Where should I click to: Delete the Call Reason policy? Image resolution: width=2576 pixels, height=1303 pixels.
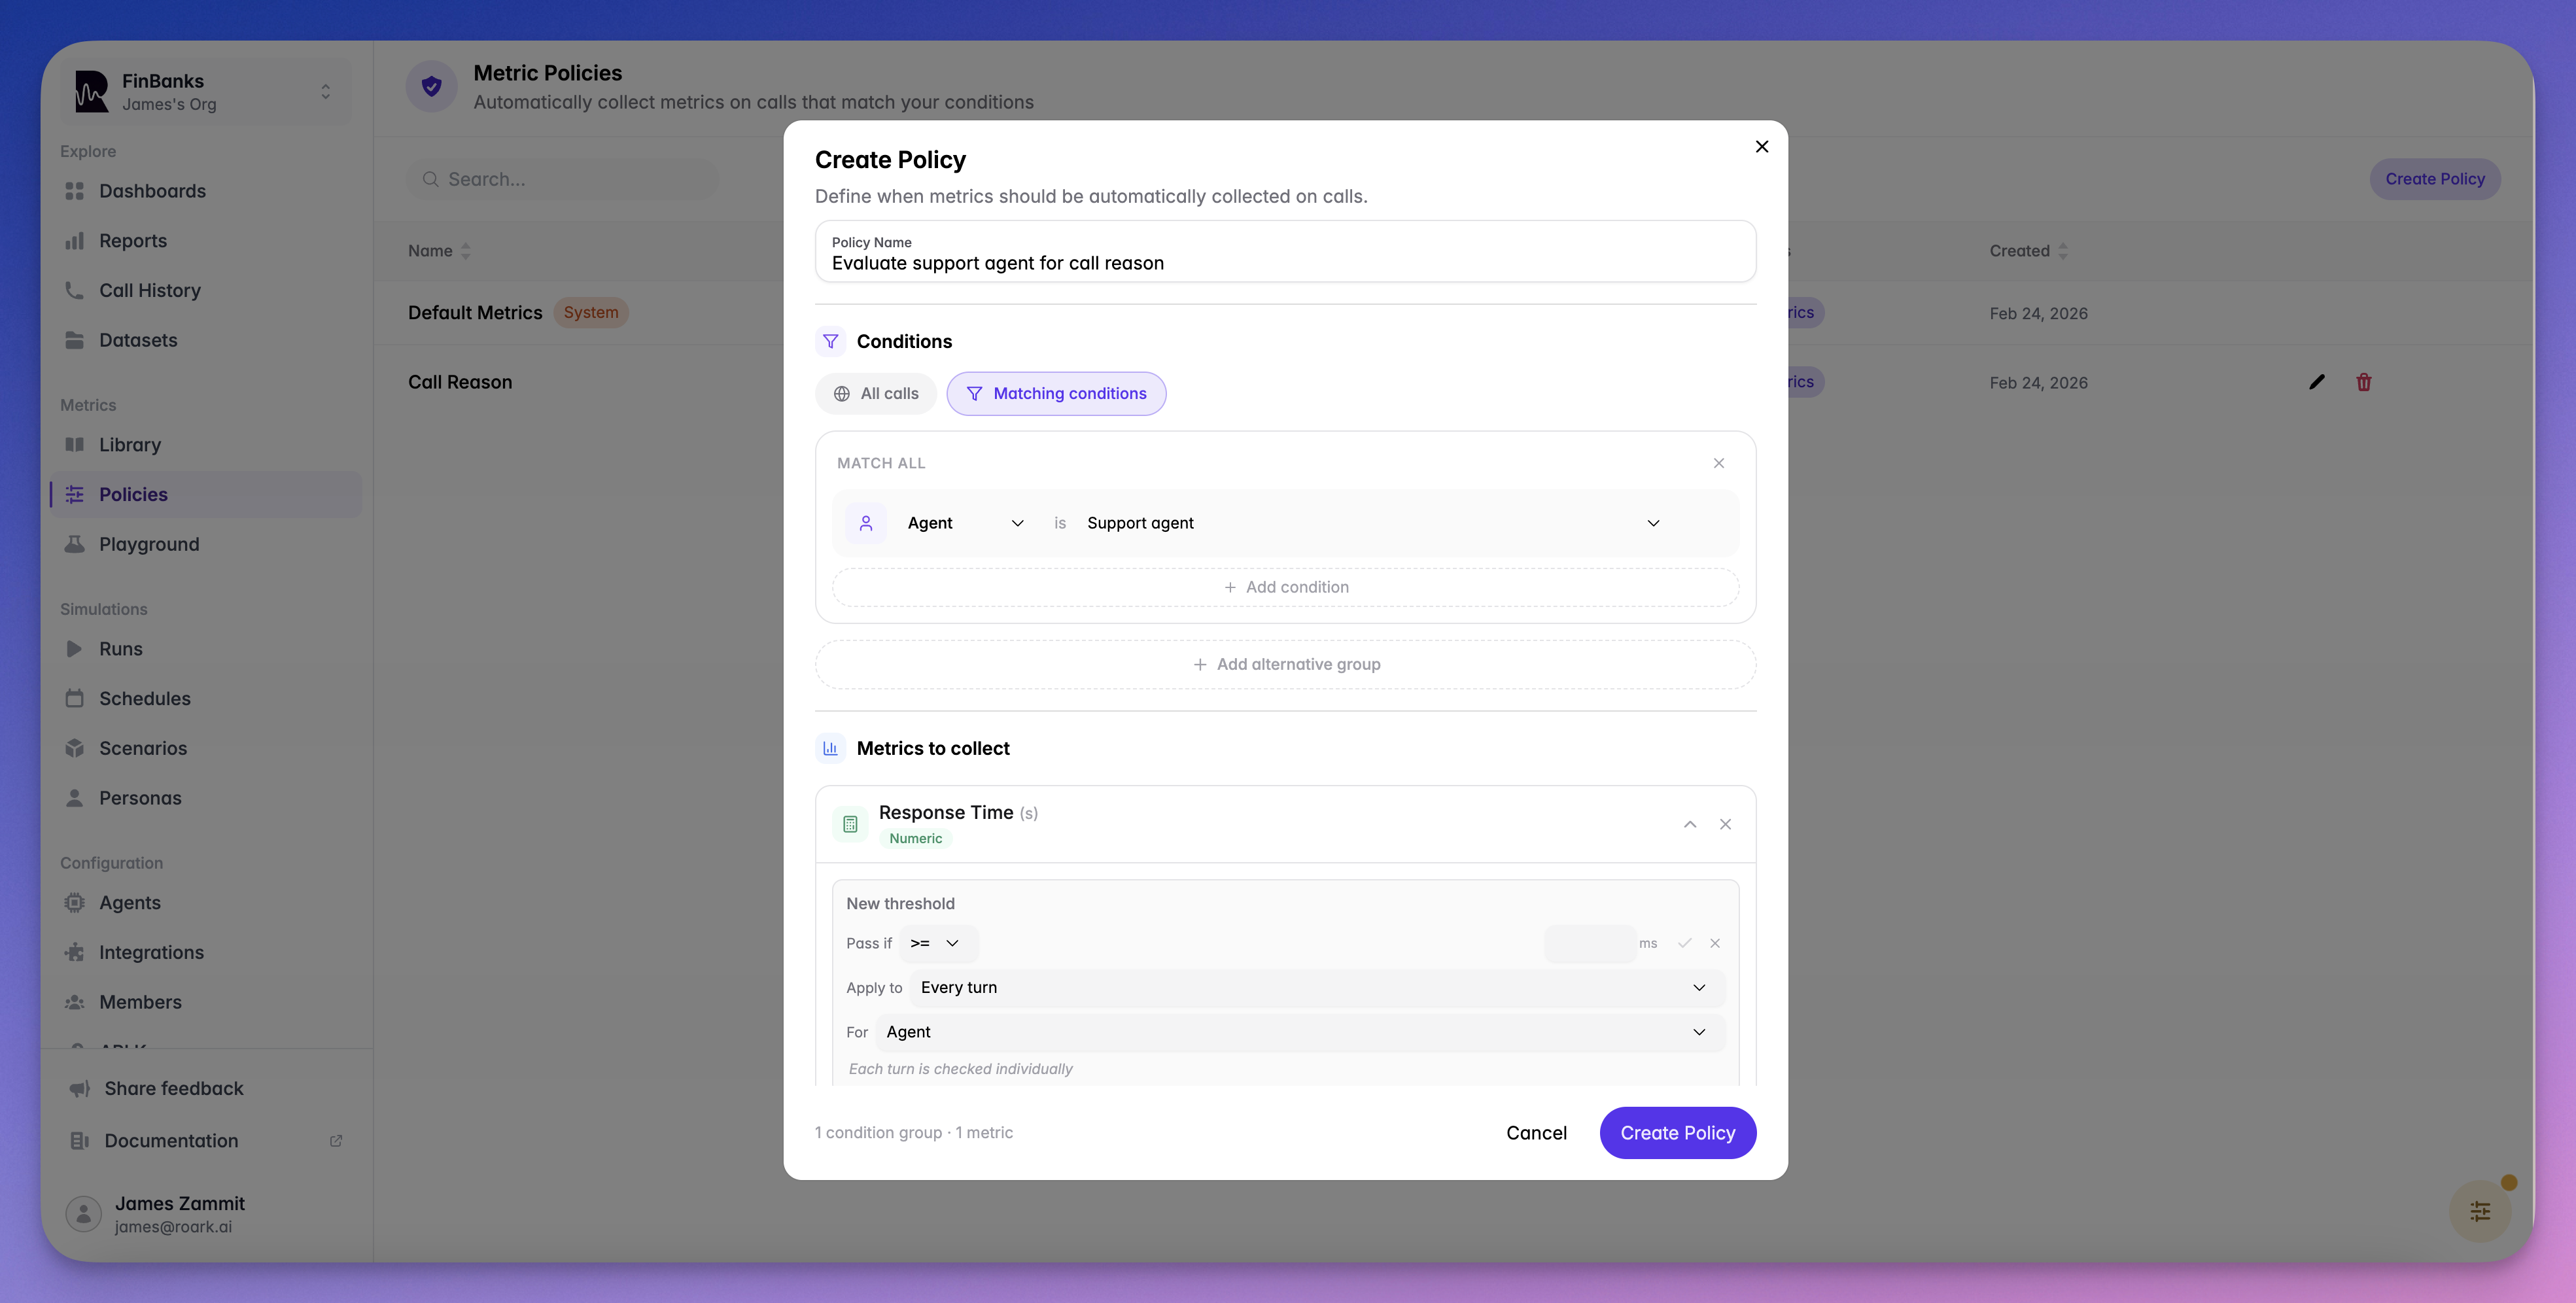click(2364, 382)
